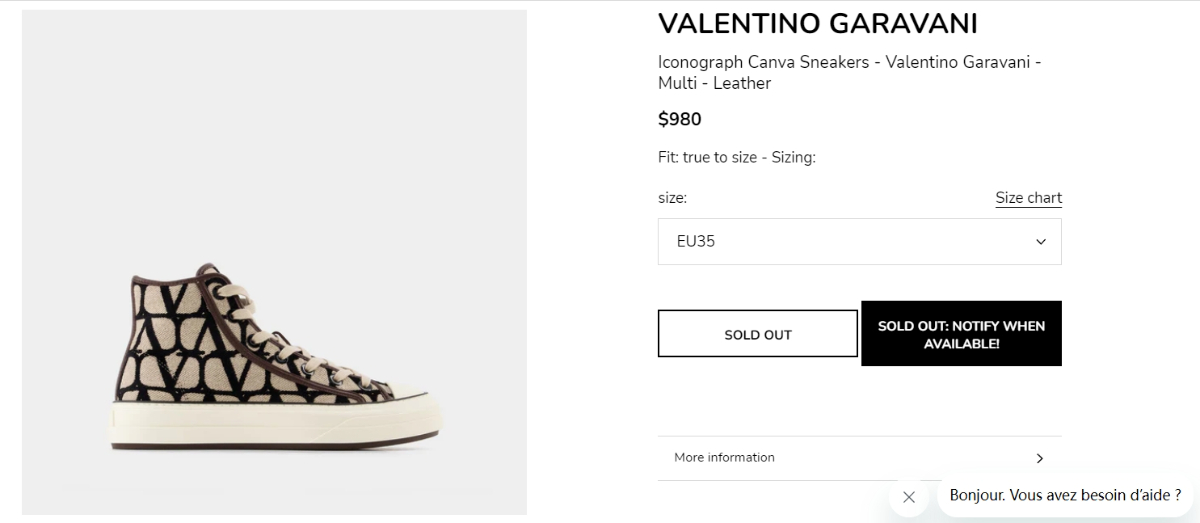Open the Bonjour chat help message
The height and width of the screenshot is (523, 1200).
pos(1065,495)
